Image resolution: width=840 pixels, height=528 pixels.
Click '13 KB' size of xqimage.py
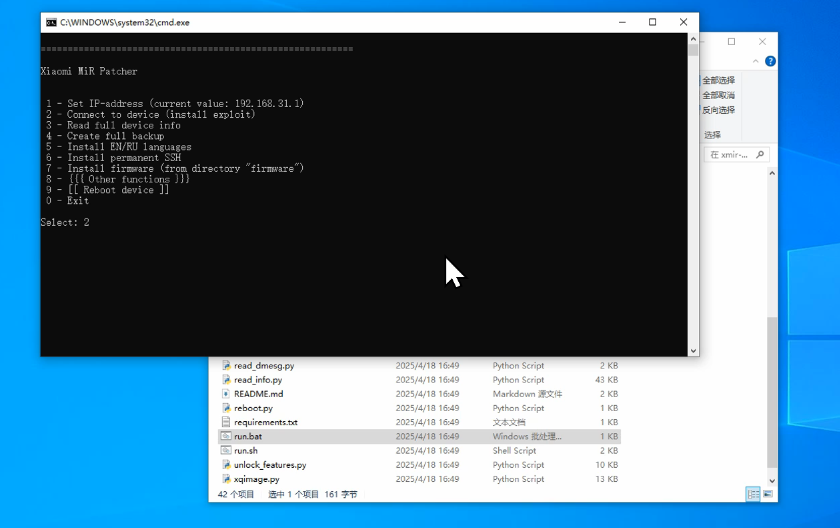click(606, 479)
